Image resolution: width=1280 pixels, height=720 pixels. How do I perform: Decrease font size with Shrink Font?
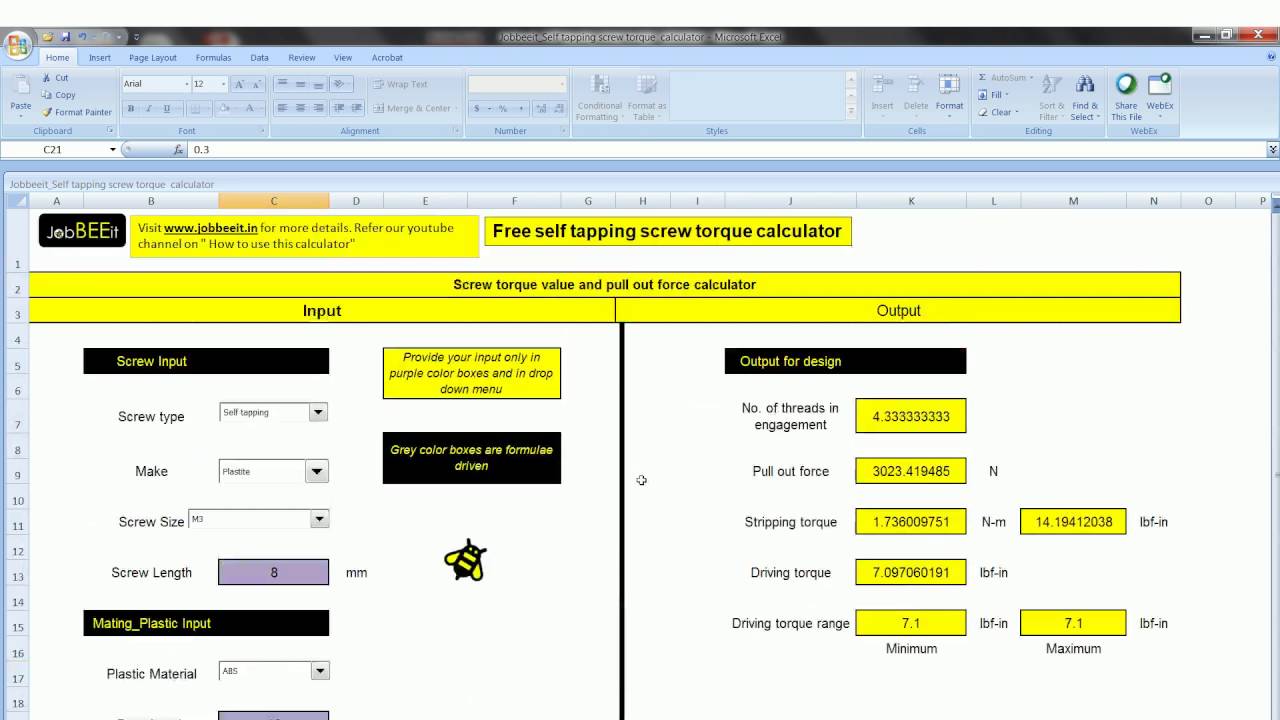[x=257, y=84]
